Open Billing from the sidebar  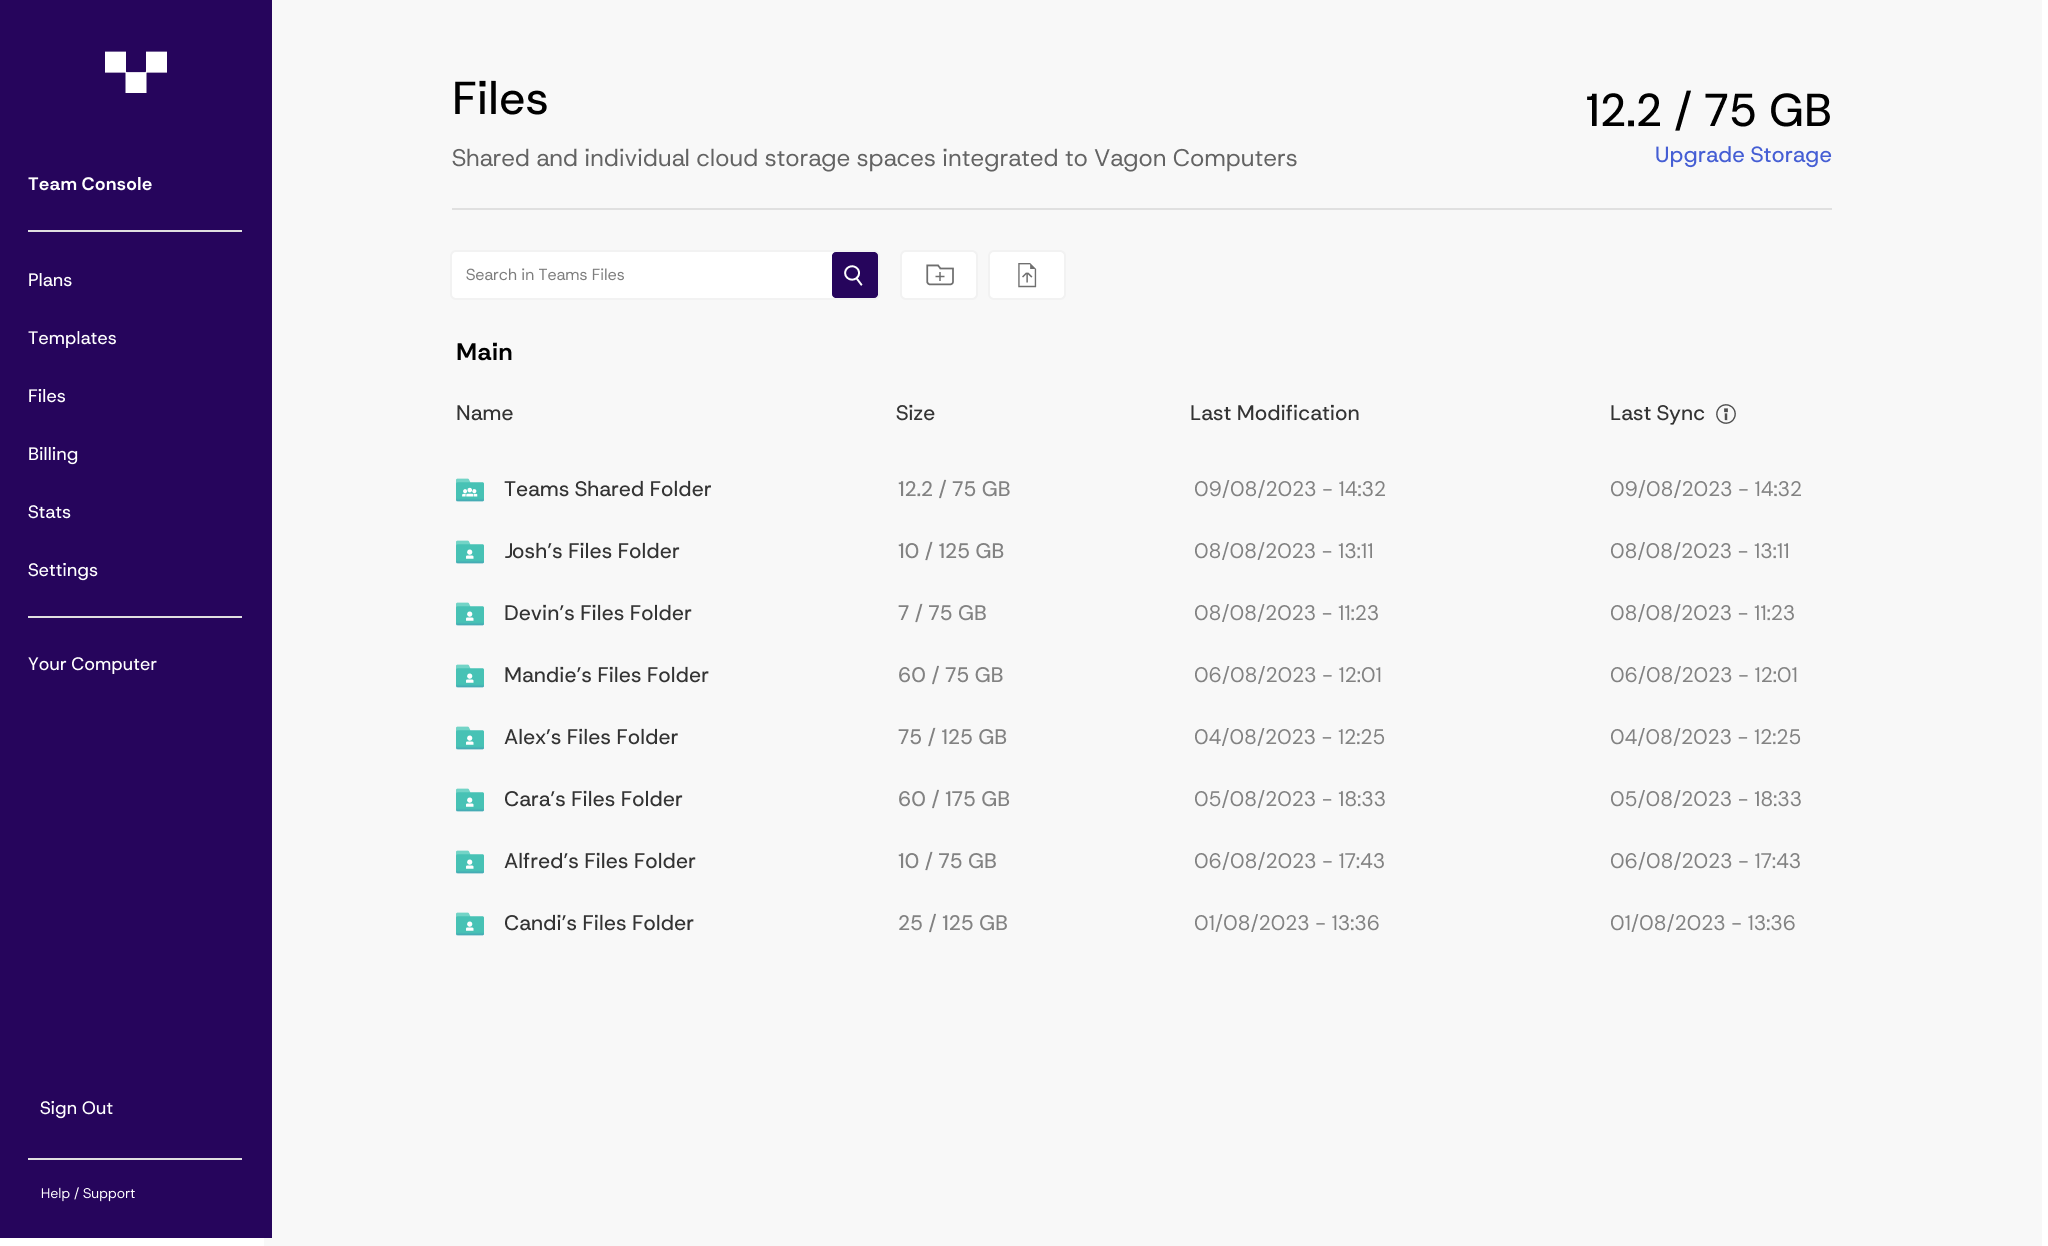(53, 454)
